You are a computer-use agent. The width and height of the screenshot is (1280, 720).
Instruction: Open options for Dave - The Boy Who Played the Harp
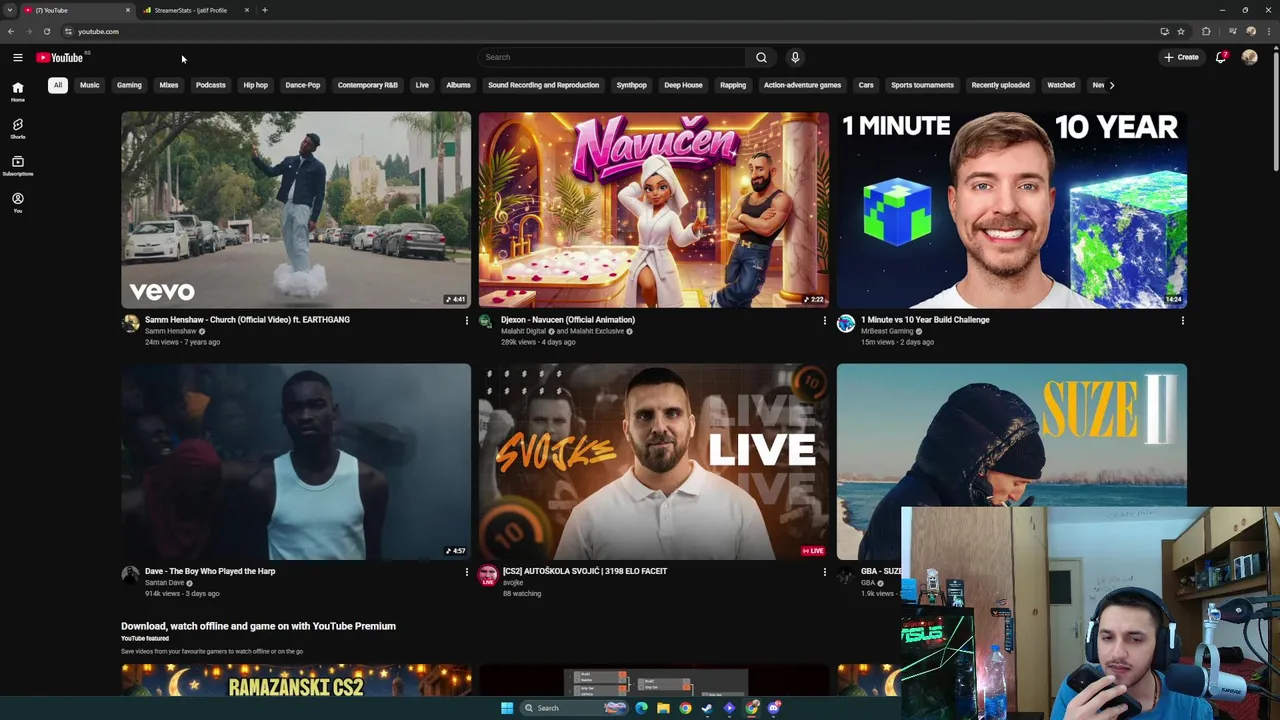[x=466, y=572]
